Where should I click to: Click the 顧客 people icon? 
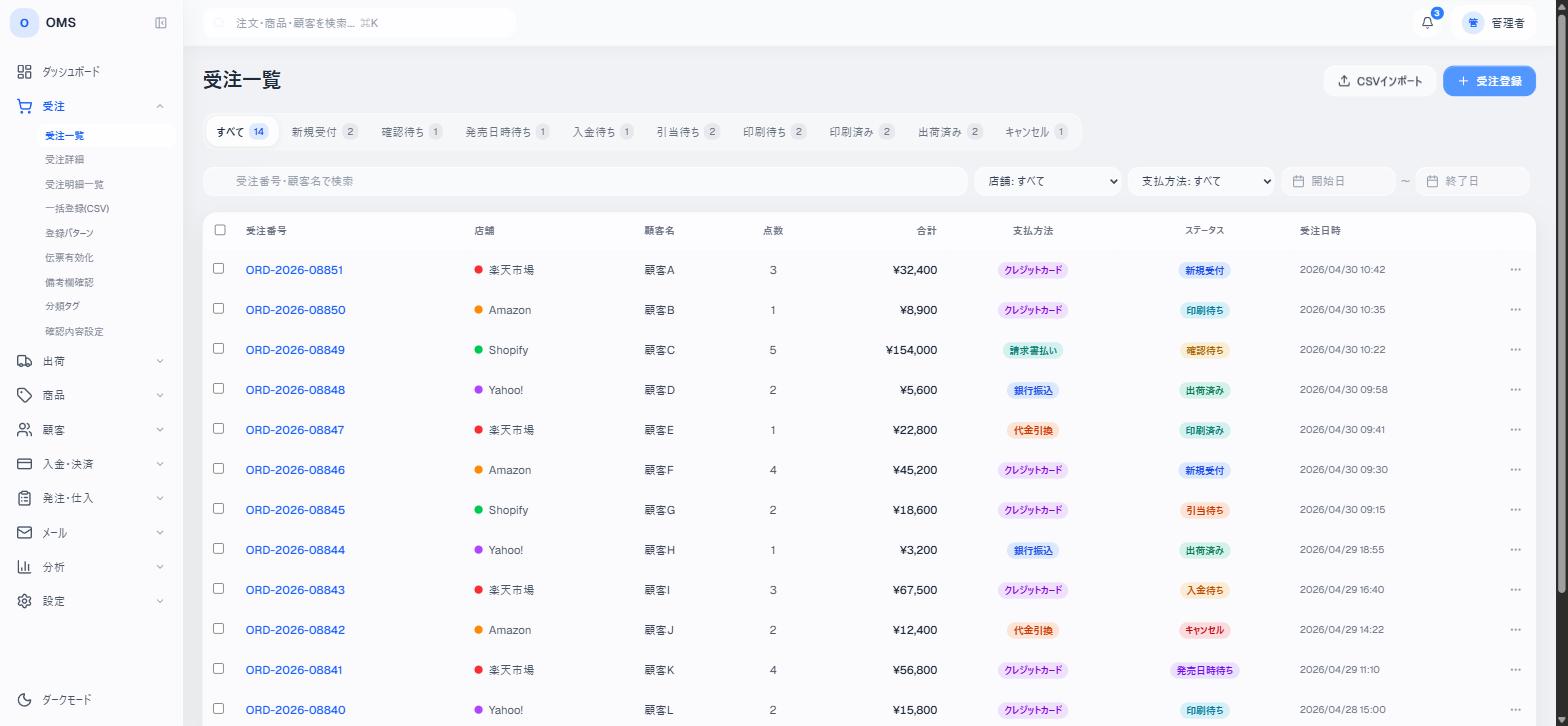pyautogui.click(x=24, y=430)
